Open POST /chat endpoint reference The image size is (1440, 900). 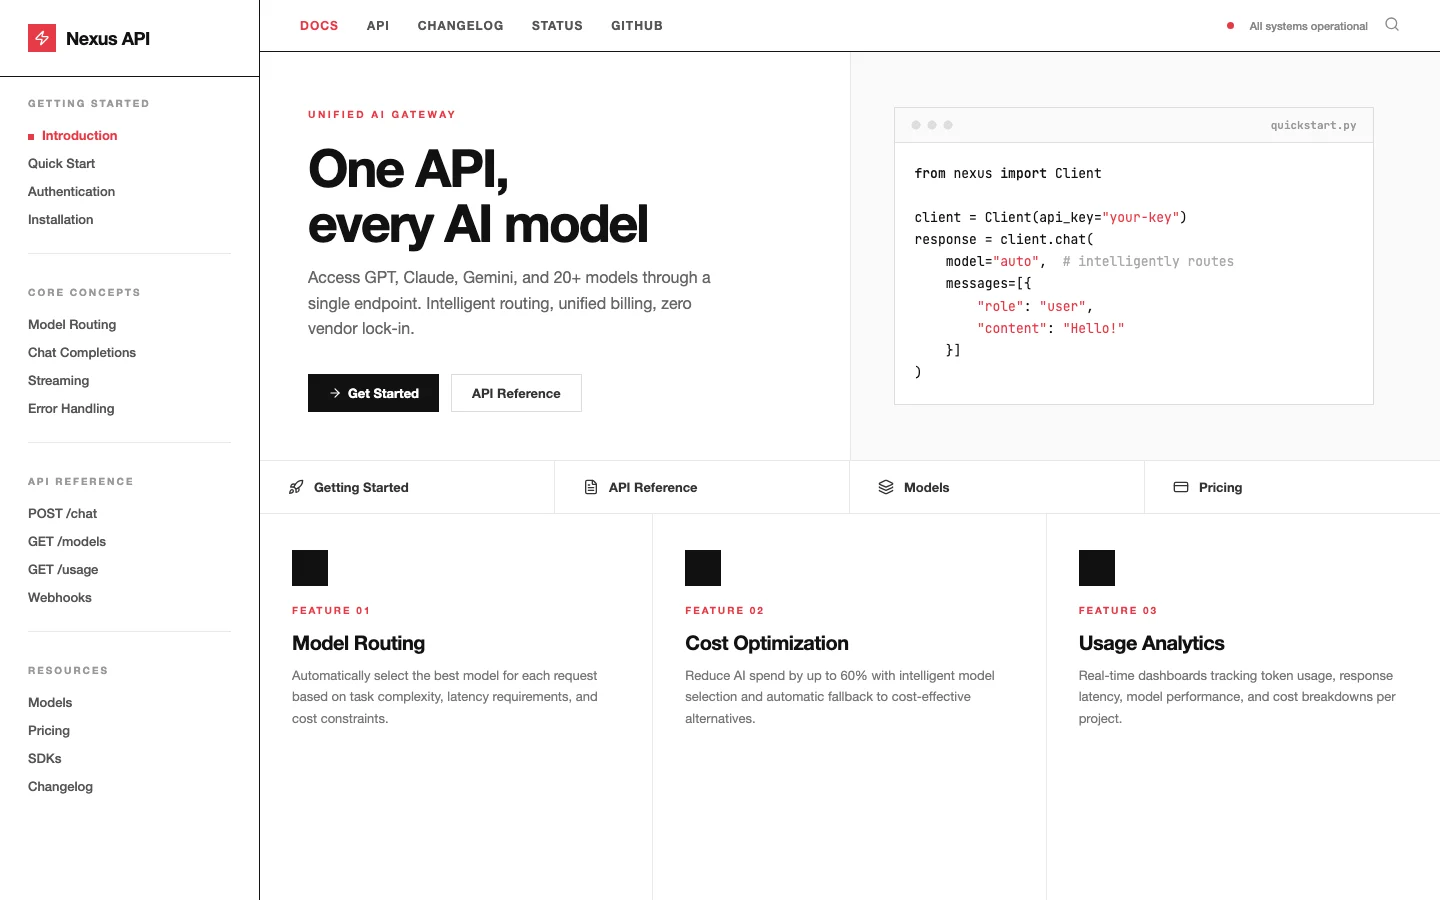point(62,513)
